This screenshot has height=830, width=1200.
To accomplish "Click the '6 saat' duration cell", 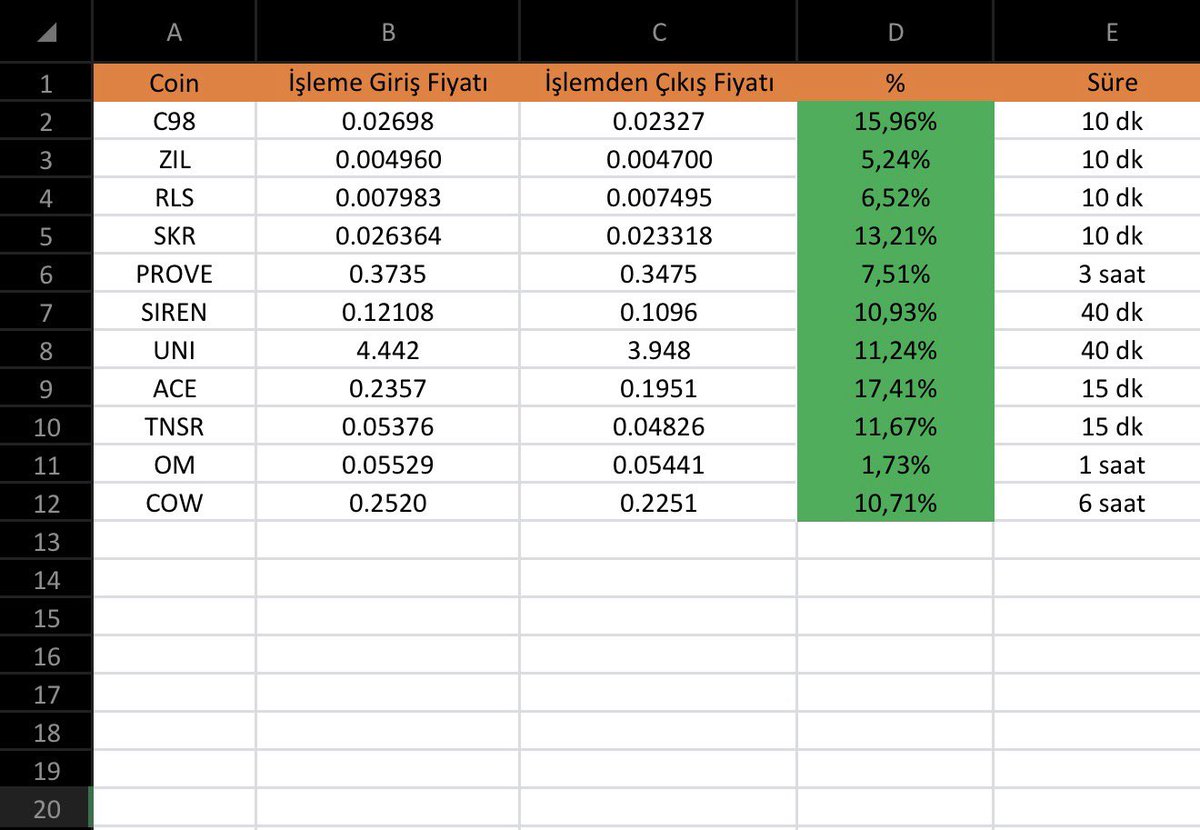I will pos(1097,503).
